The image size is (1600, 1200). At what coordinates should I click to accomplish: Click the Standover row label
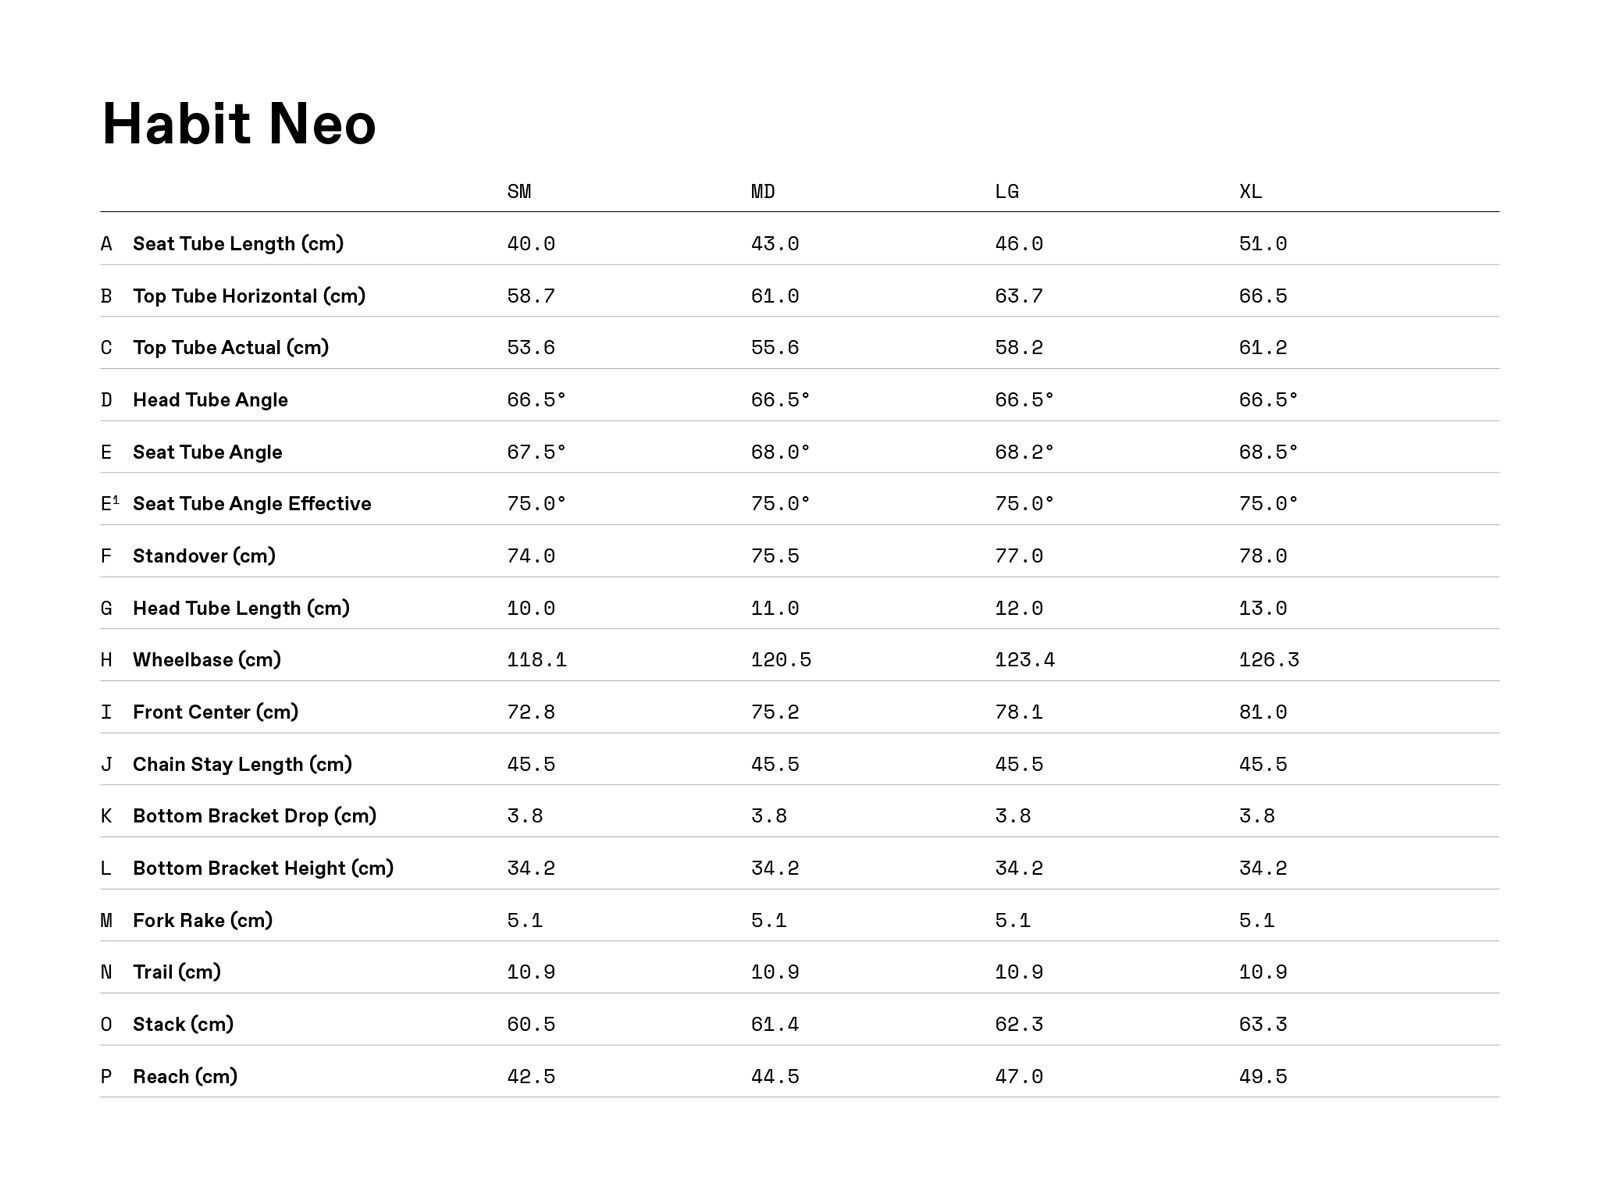tap(204, 556)
